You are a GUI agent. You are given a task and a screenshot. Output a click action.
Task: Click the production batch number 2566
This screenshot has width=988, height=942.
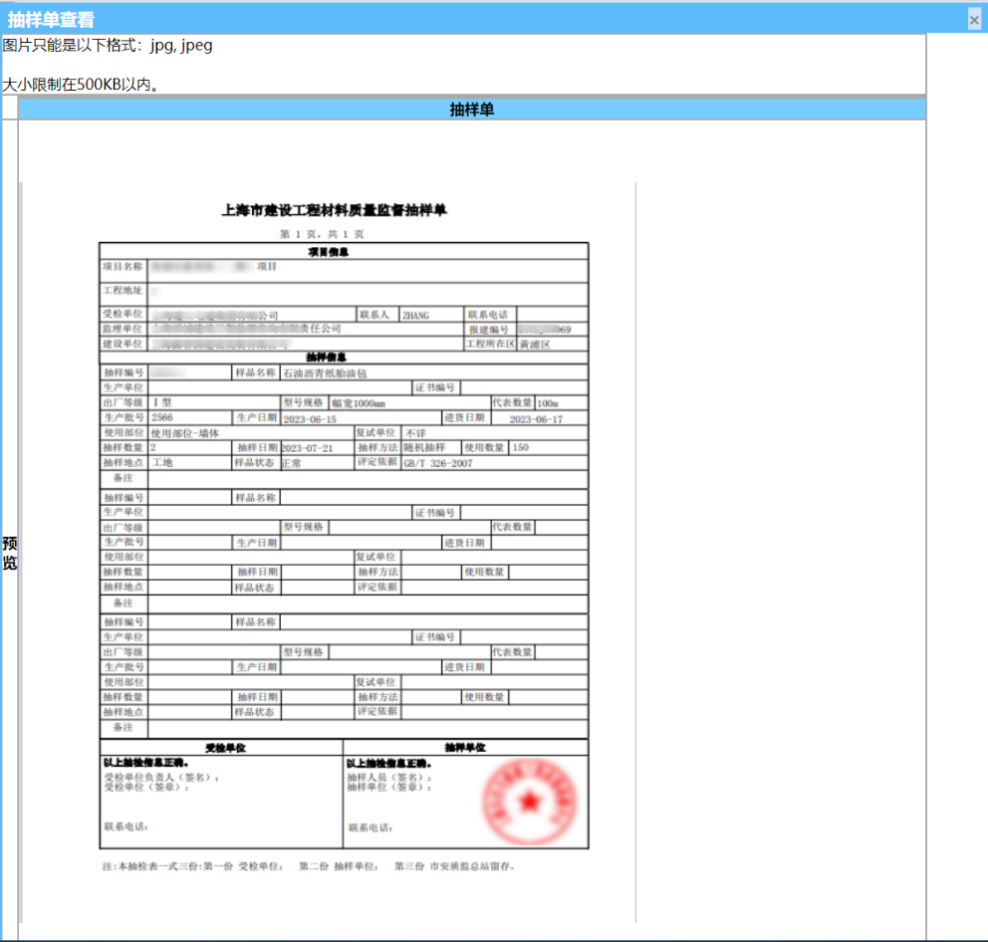[x=162, y=418]
